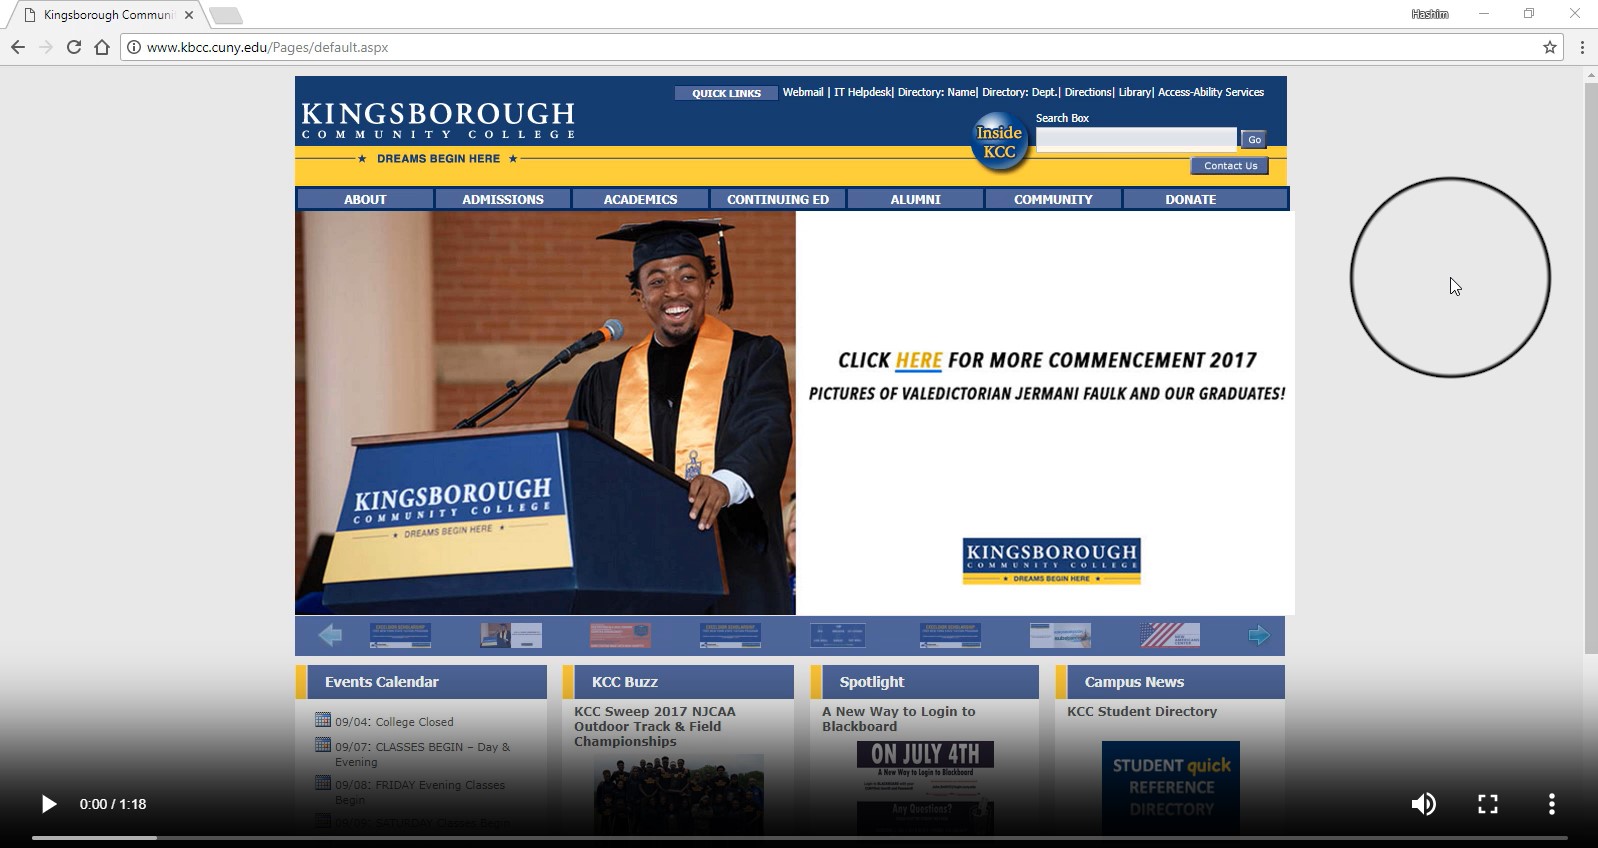Open the Chrome three-dot menu
Viewport: 1598px width, 848px height.
[1582, 47]
